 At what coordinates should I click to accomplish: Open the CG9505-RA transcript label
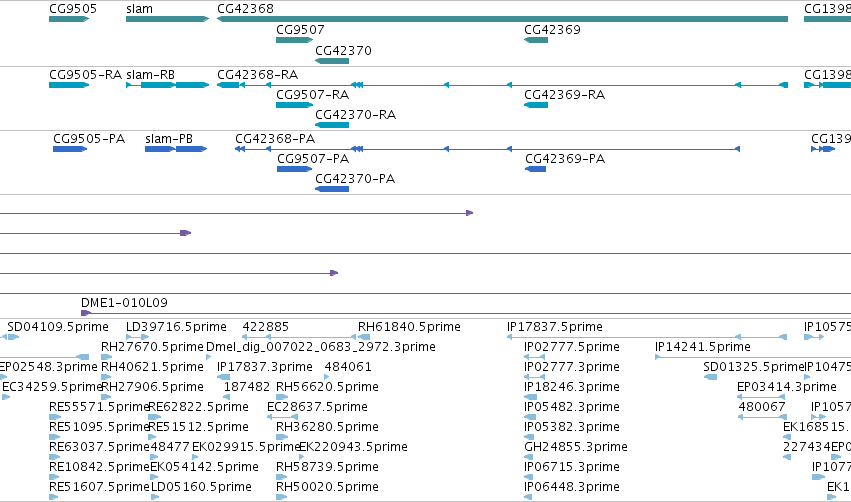85,75
